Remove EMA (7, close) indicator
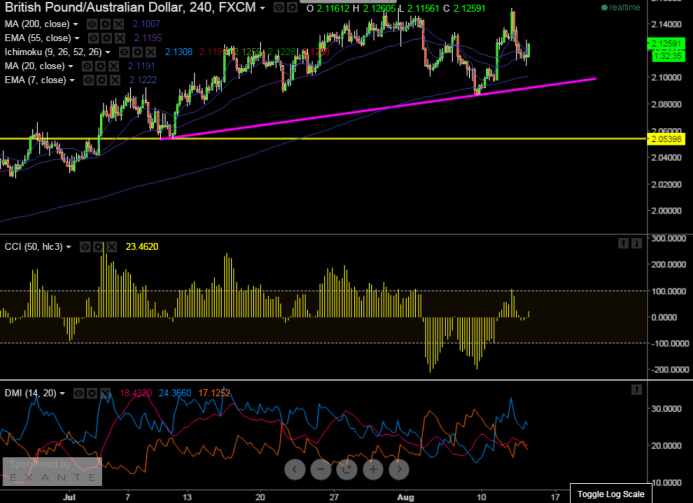 point(115,80)
